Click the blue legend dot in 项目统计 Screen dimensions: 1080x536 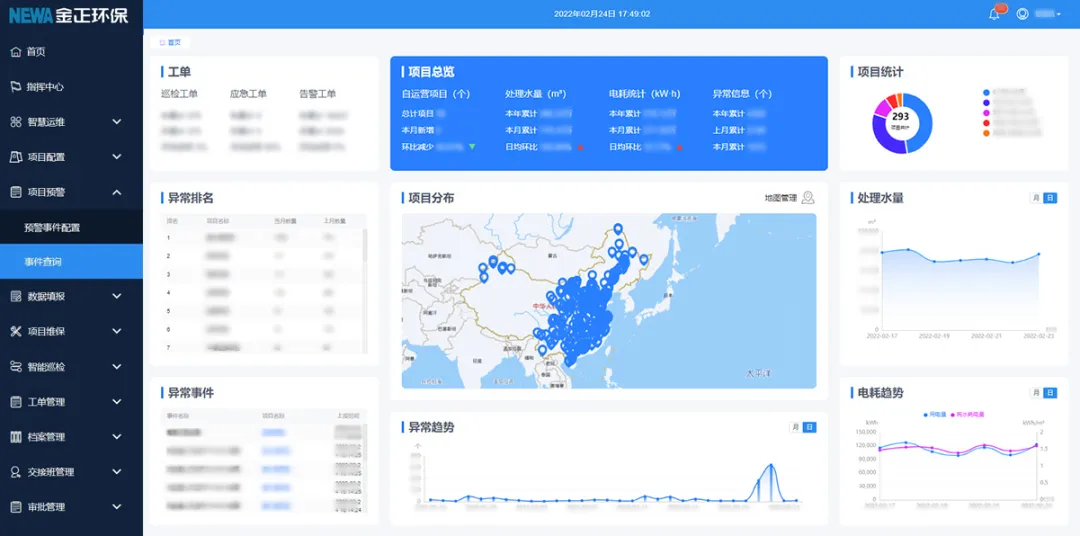pyautogui.click(x=986, y=93)
